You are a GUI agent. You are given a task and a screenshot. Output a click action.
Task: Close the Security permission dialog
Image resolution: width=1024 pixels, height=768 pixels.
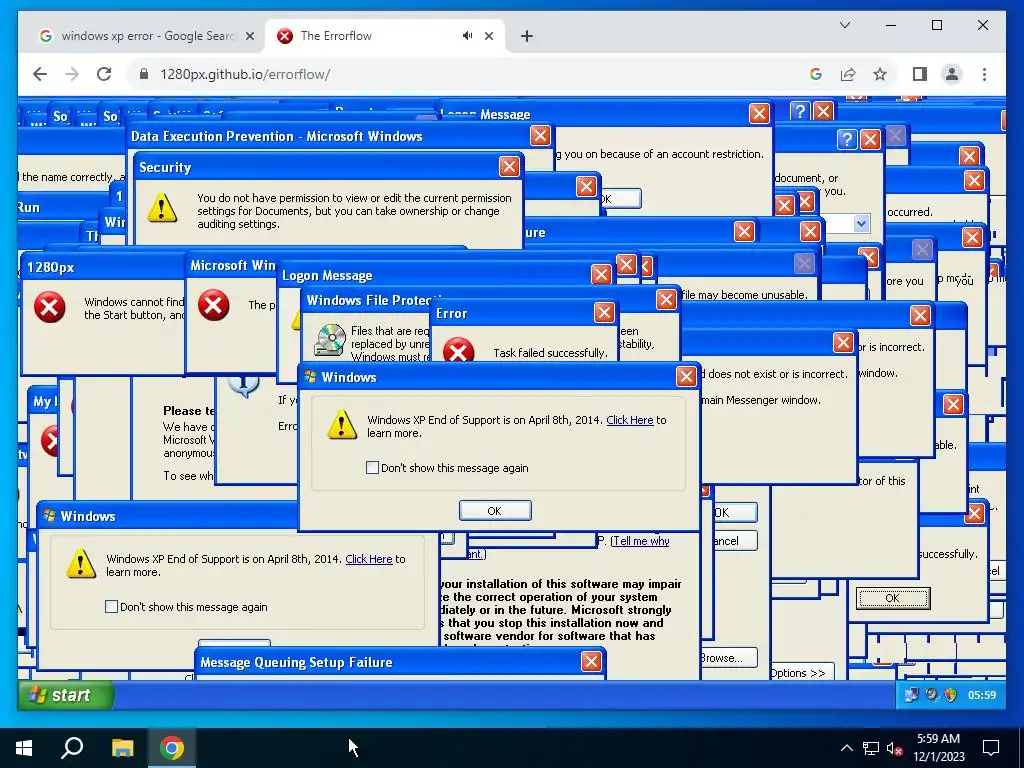click(x=509, y=167)
